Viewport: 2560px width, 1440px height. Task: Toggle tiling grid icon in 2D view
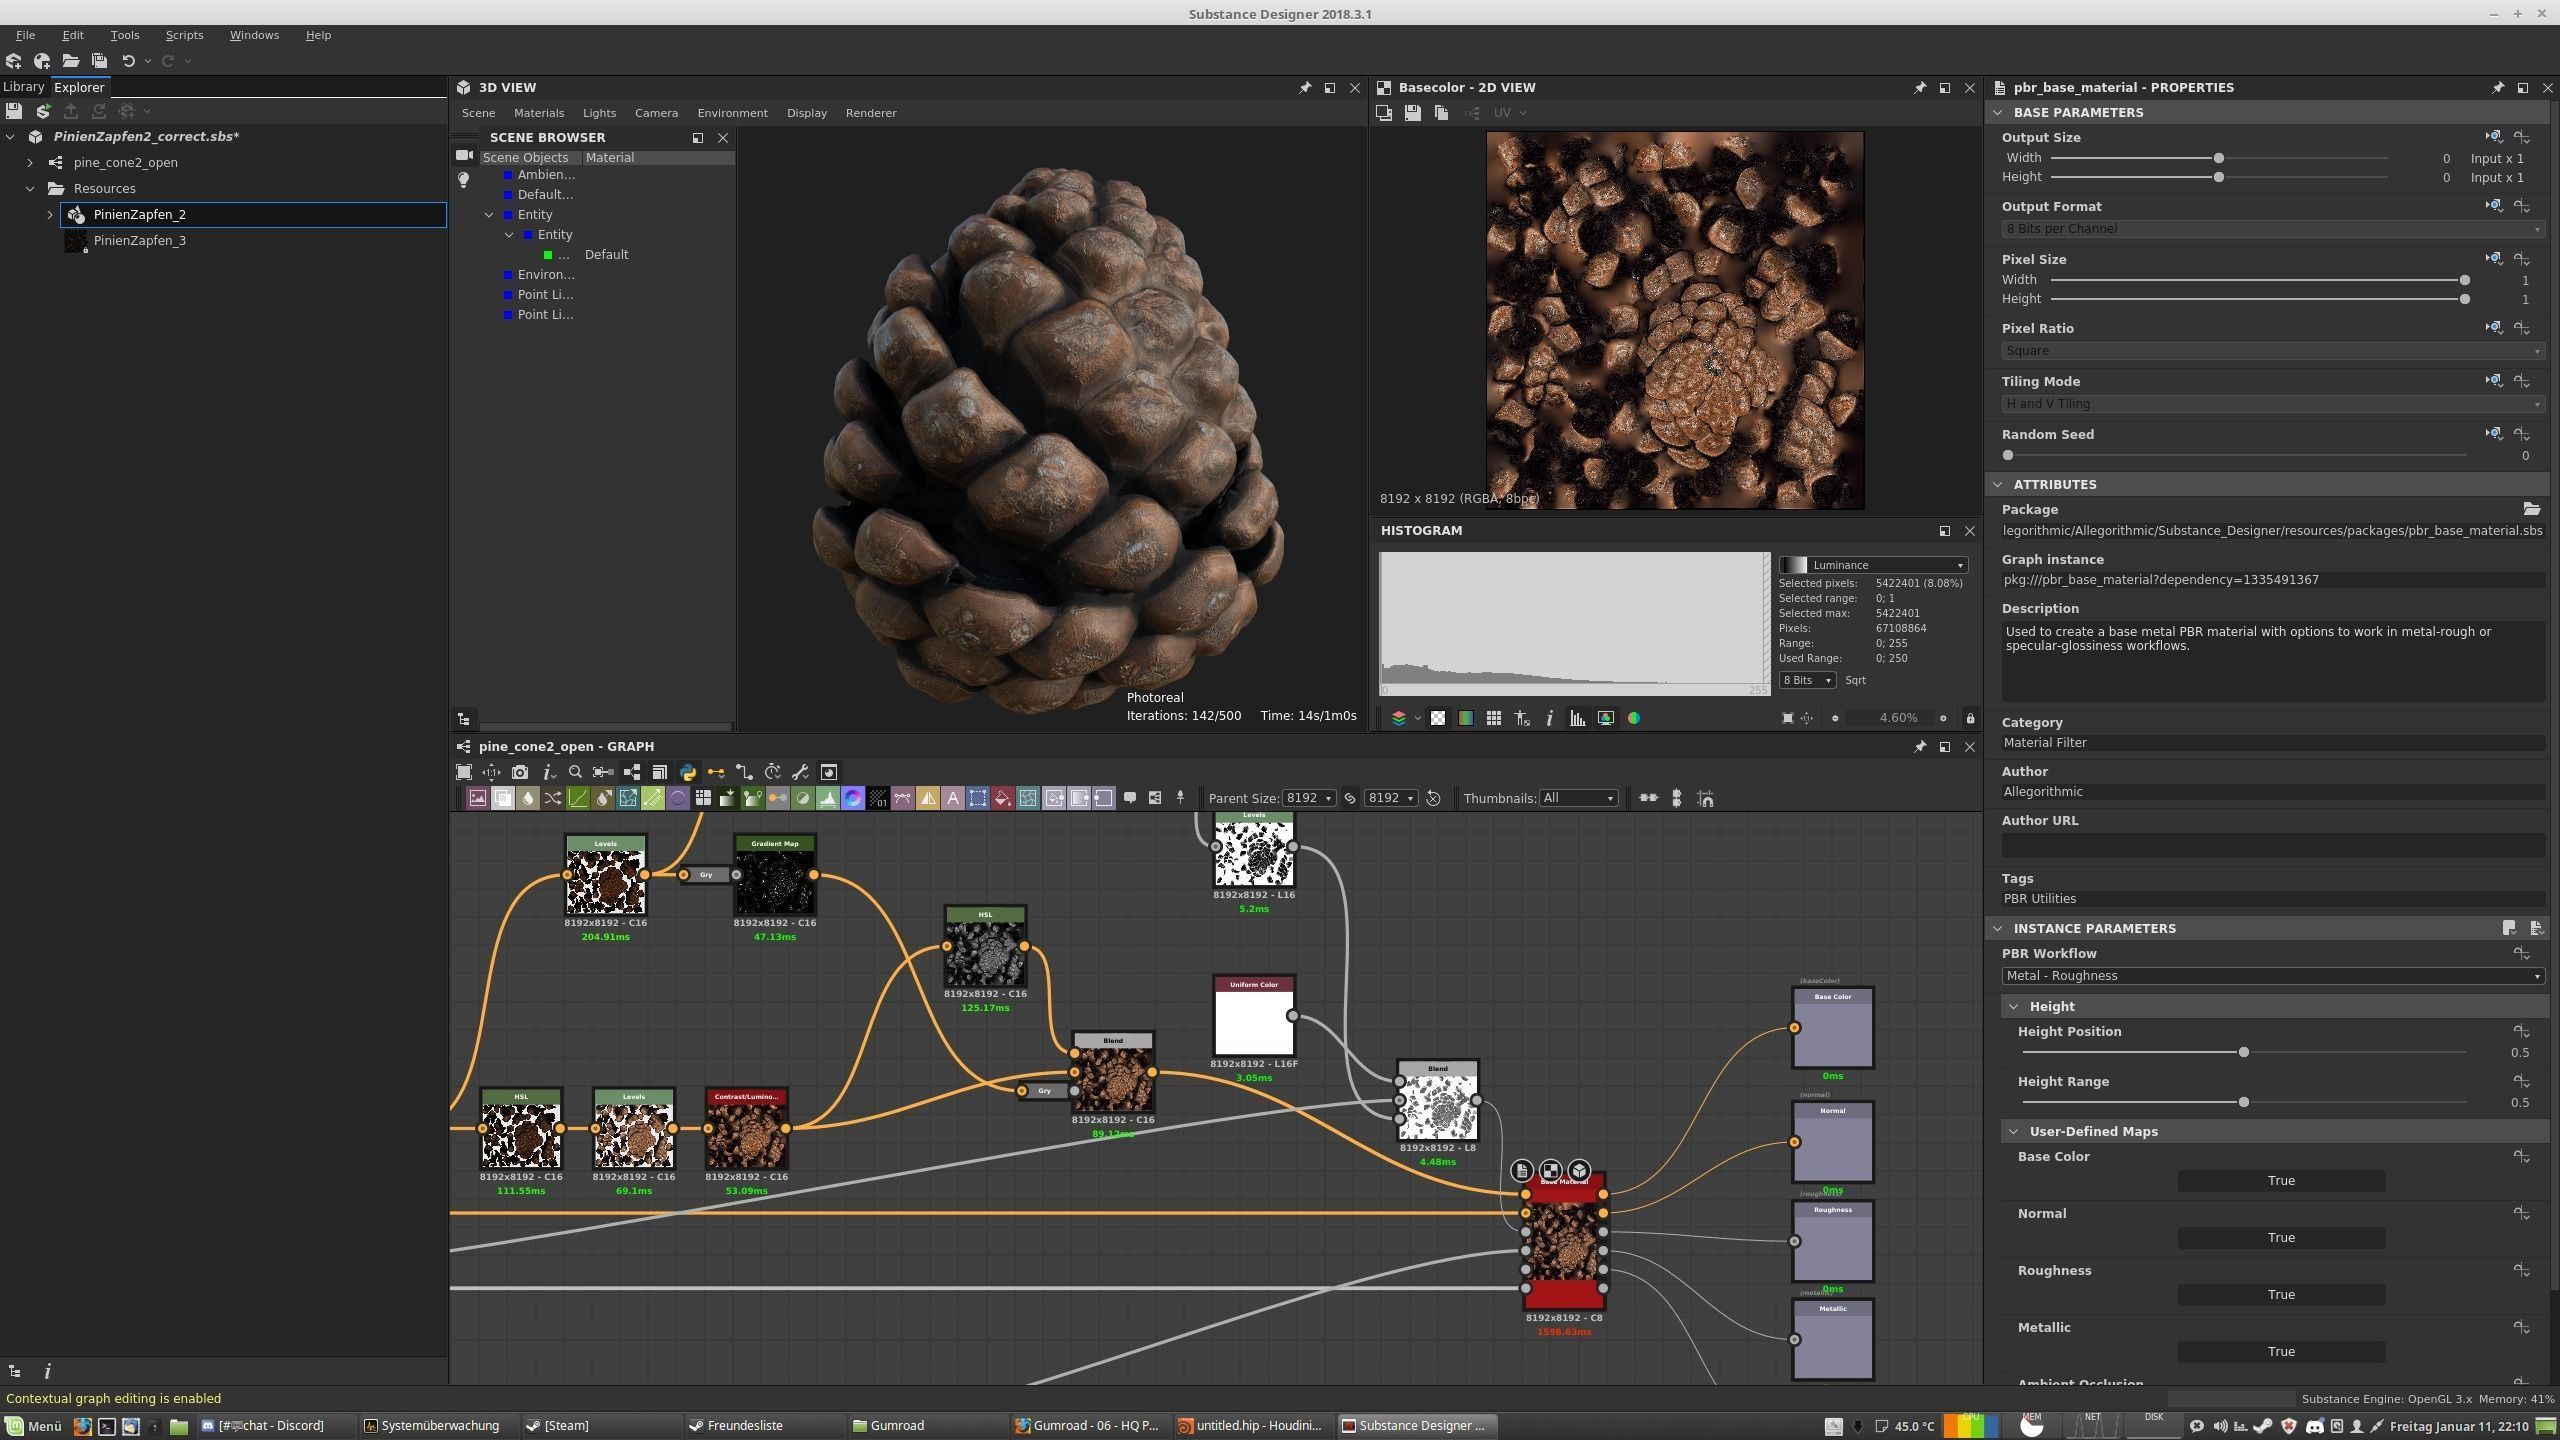(x=1493, y=718)
